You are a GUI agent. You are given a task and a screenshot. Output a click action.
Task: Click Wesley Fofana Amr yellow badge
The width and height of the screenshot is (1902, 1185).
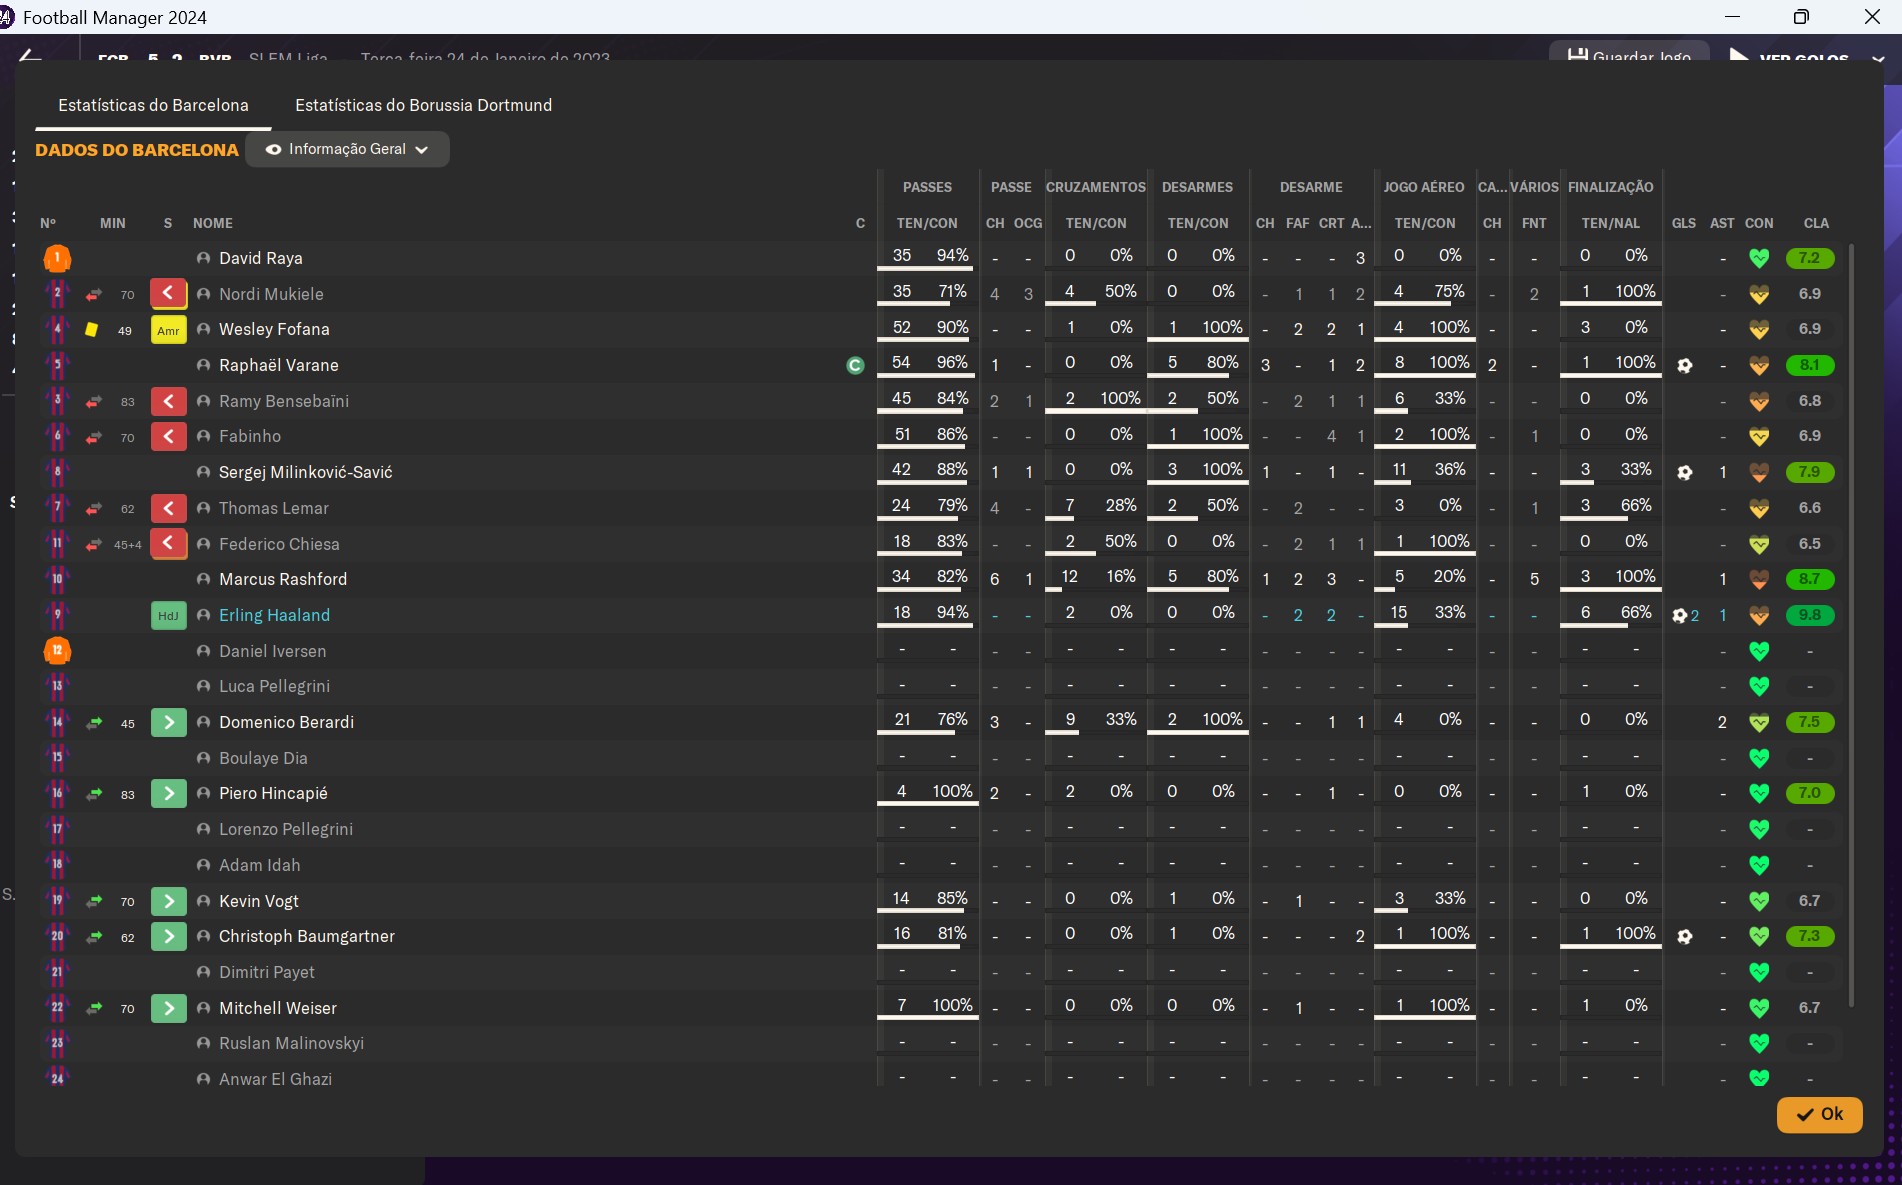(x=169, y=330)
